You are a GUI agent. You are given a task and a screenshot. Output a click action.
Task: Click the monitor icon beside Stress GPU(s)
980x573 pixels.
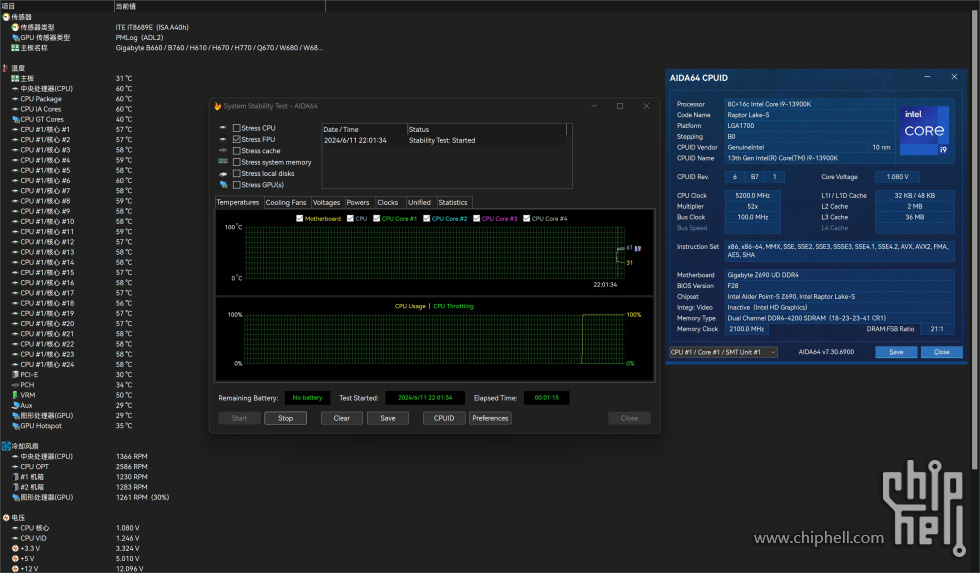click(x=223, y=185)
